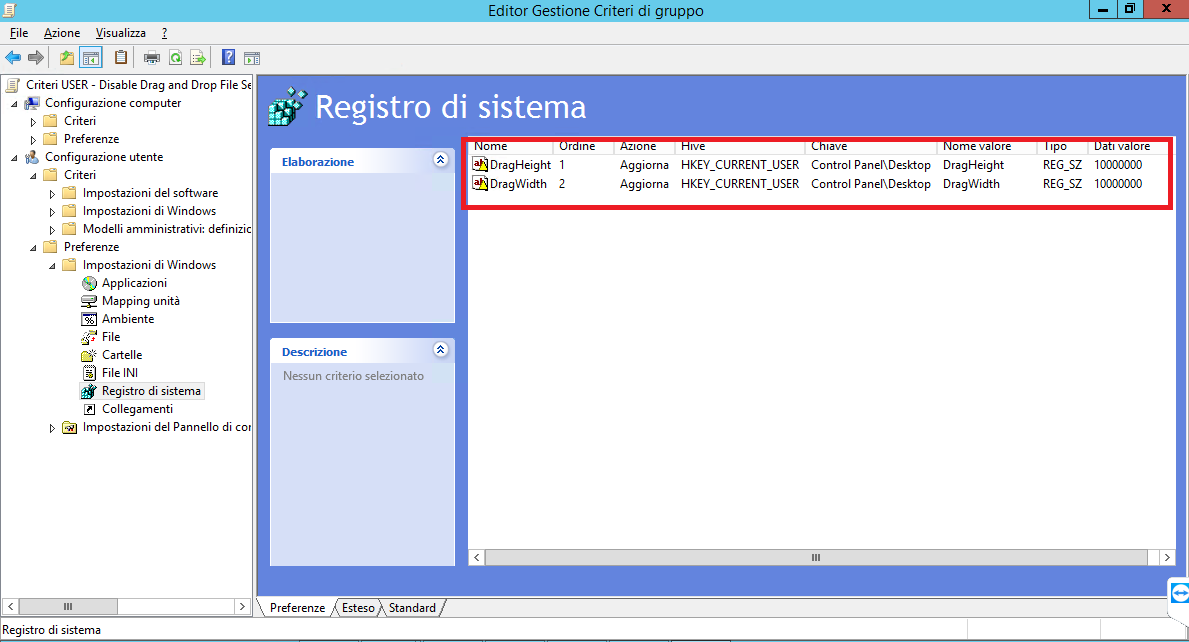Toggle the show/hide console tree icon
Image resolution: width=1189 pixels, height=642 pixels.
coord(91,58)
